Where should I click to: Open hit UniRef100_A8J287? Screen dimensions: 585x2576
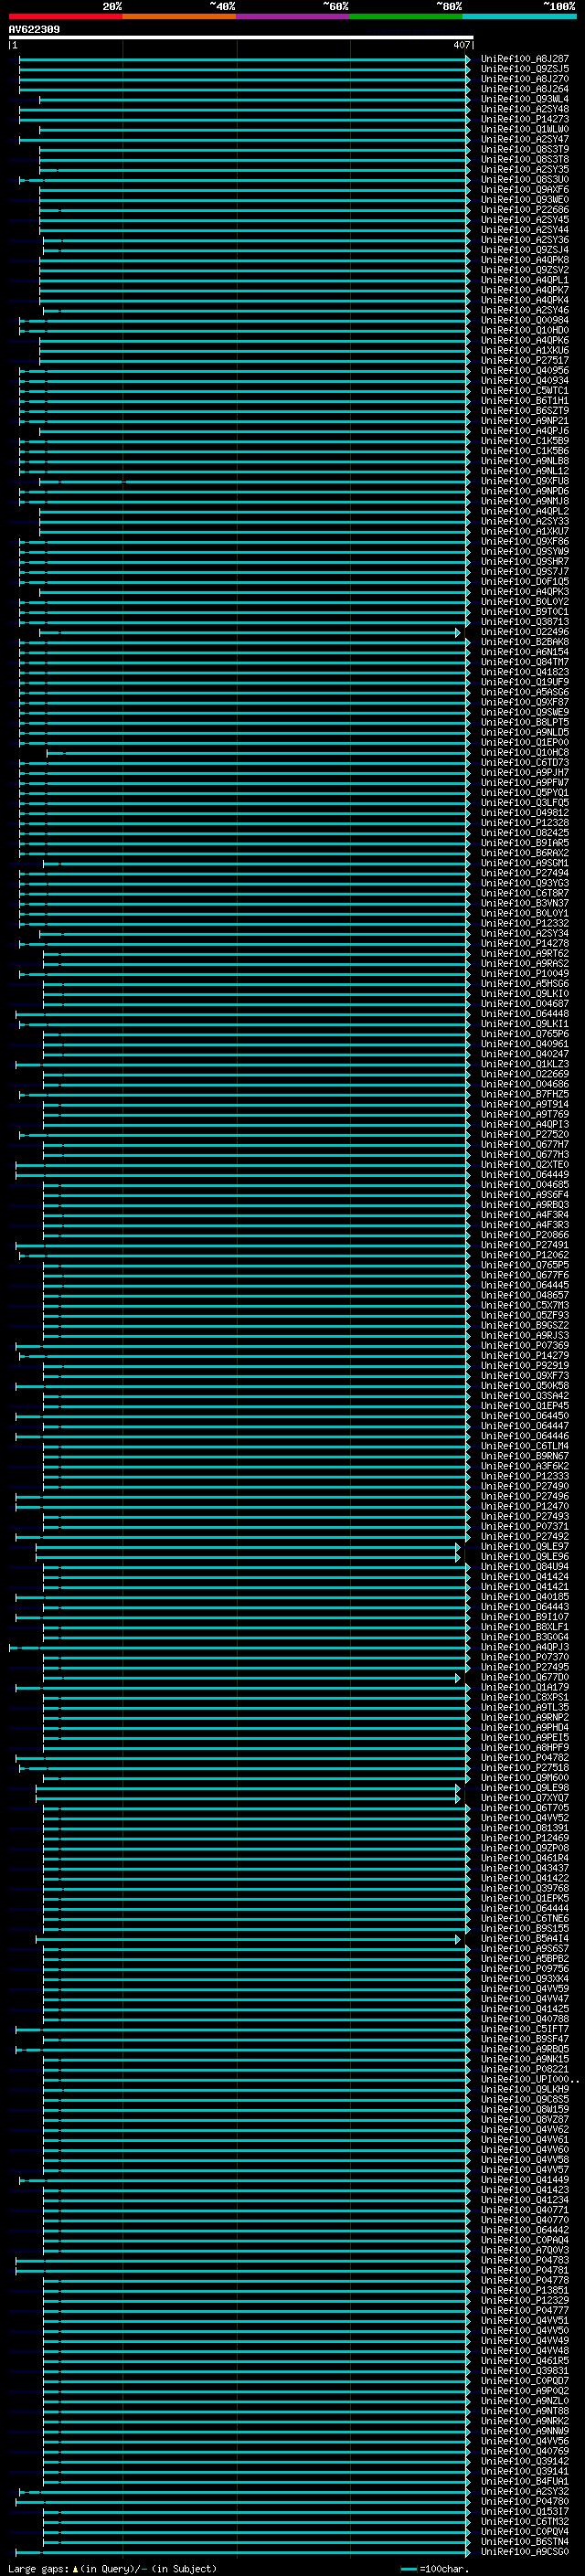tap(525, 59)
